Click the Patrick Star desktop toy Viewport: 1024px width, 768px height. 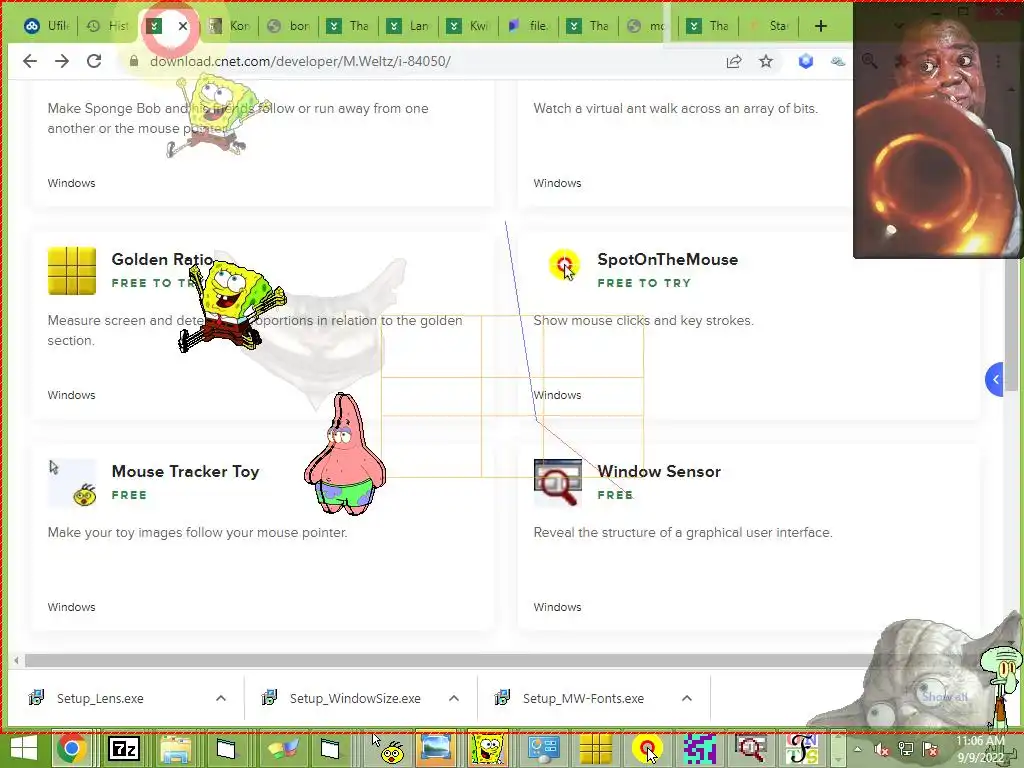click(345, 453)
